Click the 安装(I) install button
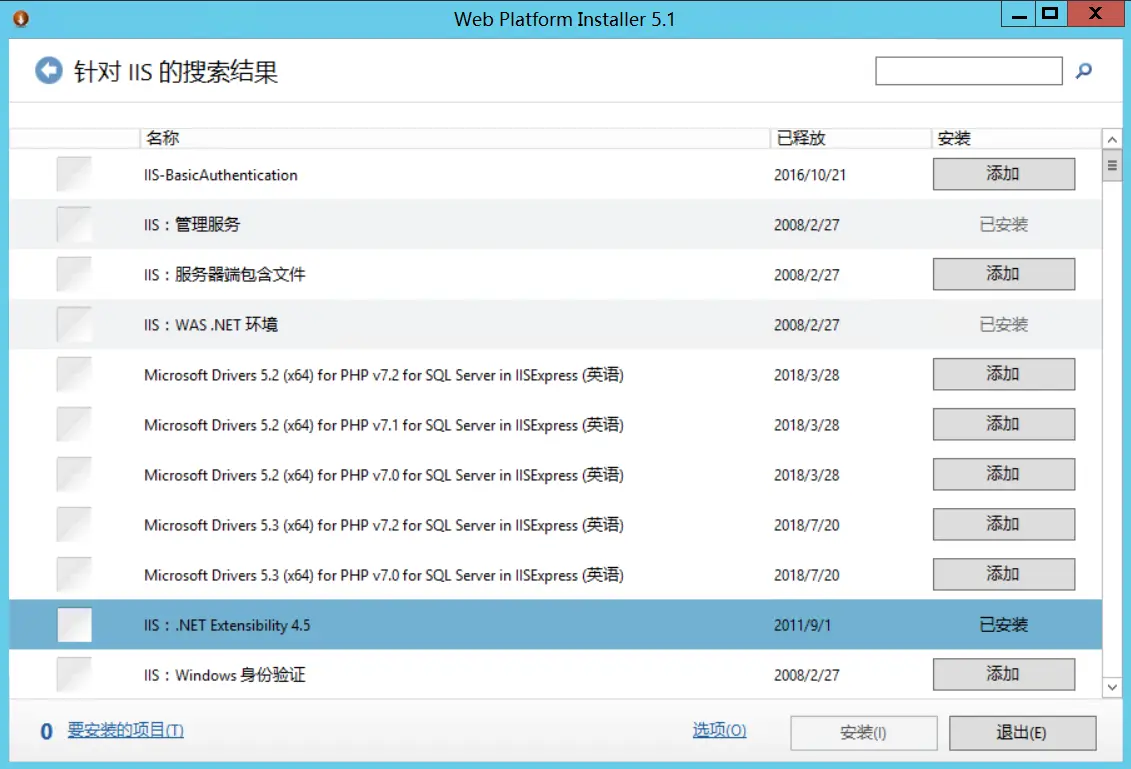This screenshot has height=769, width=1131. [x=863, y=733]
